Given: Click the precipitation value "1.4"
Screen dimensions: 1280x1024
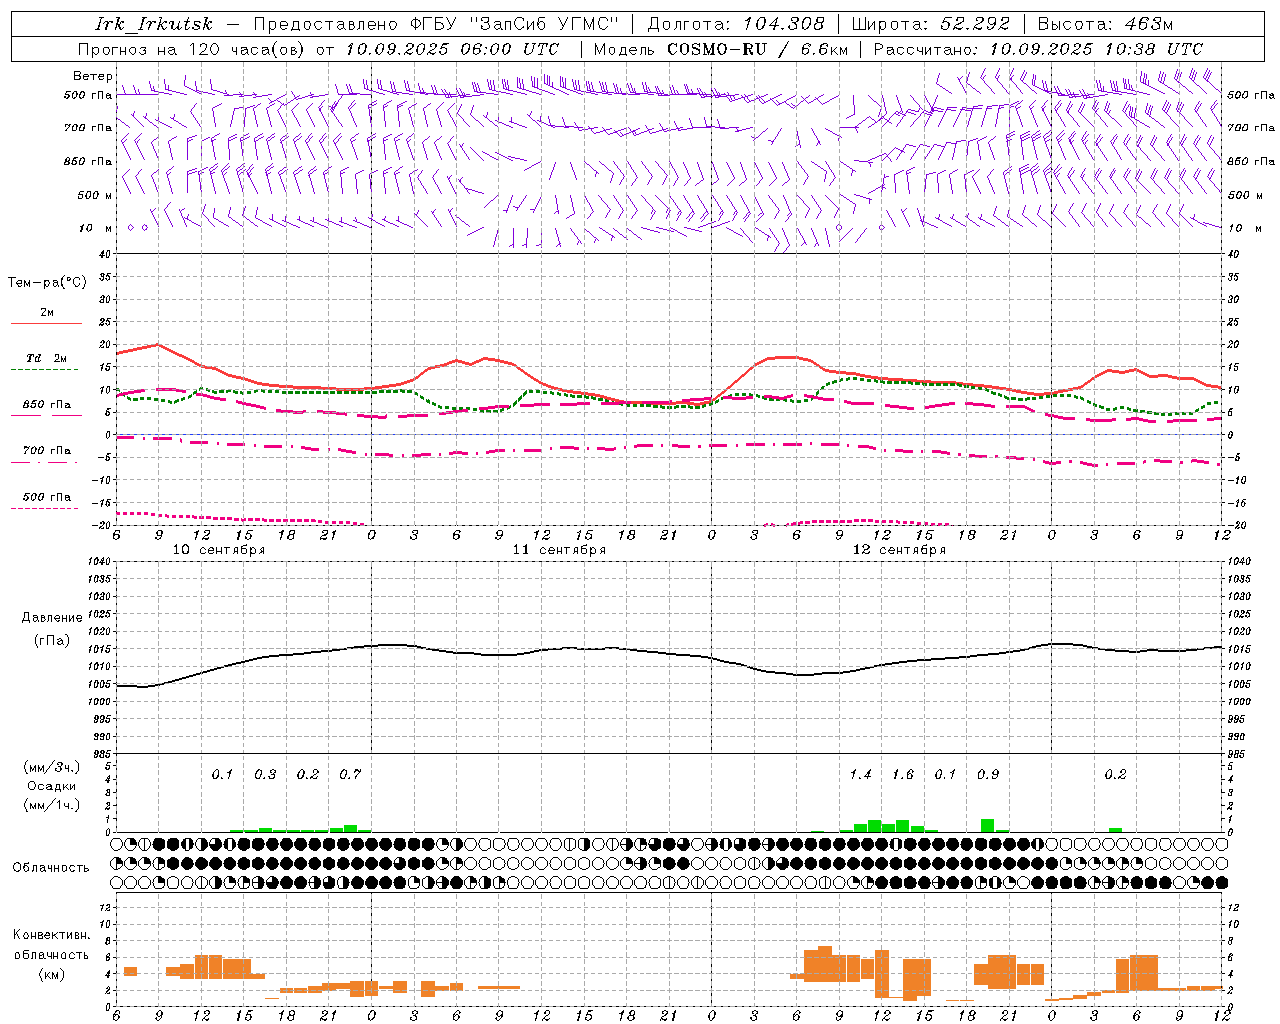Looking at the screenshot, I should (860, 774).
